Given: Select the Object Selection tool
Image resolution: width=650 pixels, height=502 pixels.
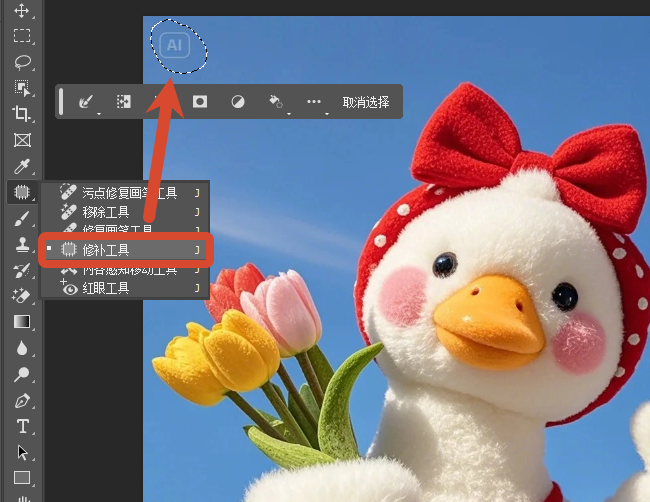Looking at the screenshot, I should click(22, 88).
